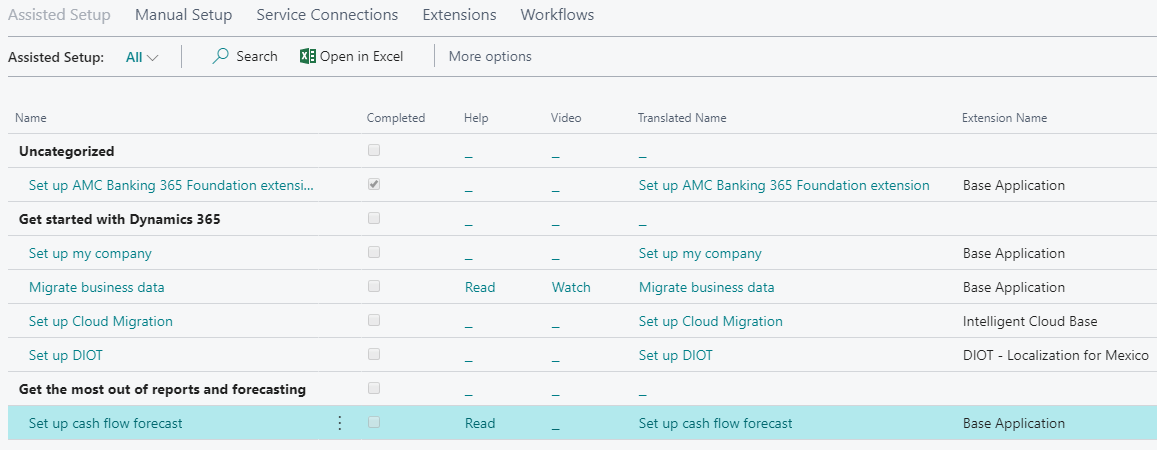Image resolution: width=1157 pixels, height=450 pixels.
Task: Go to the Extensions tab
Action: 459,15
